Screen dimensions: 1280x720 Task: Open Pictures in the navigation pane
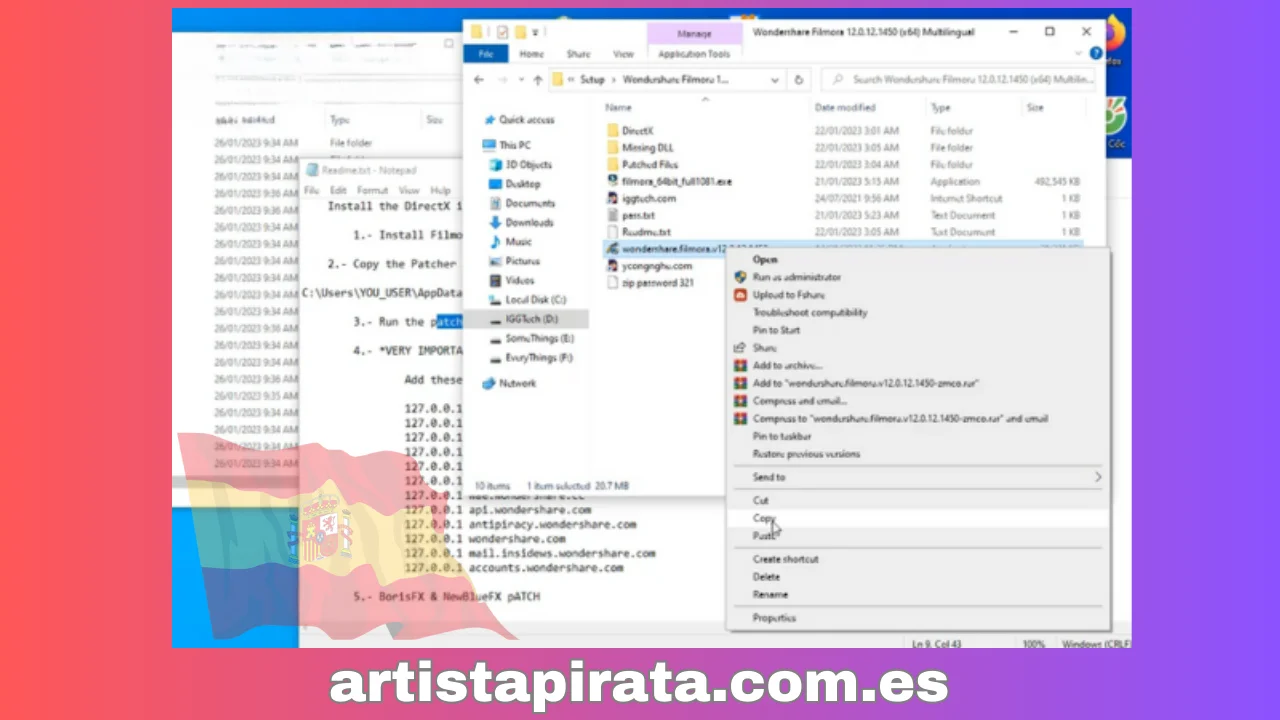(522, 261)
